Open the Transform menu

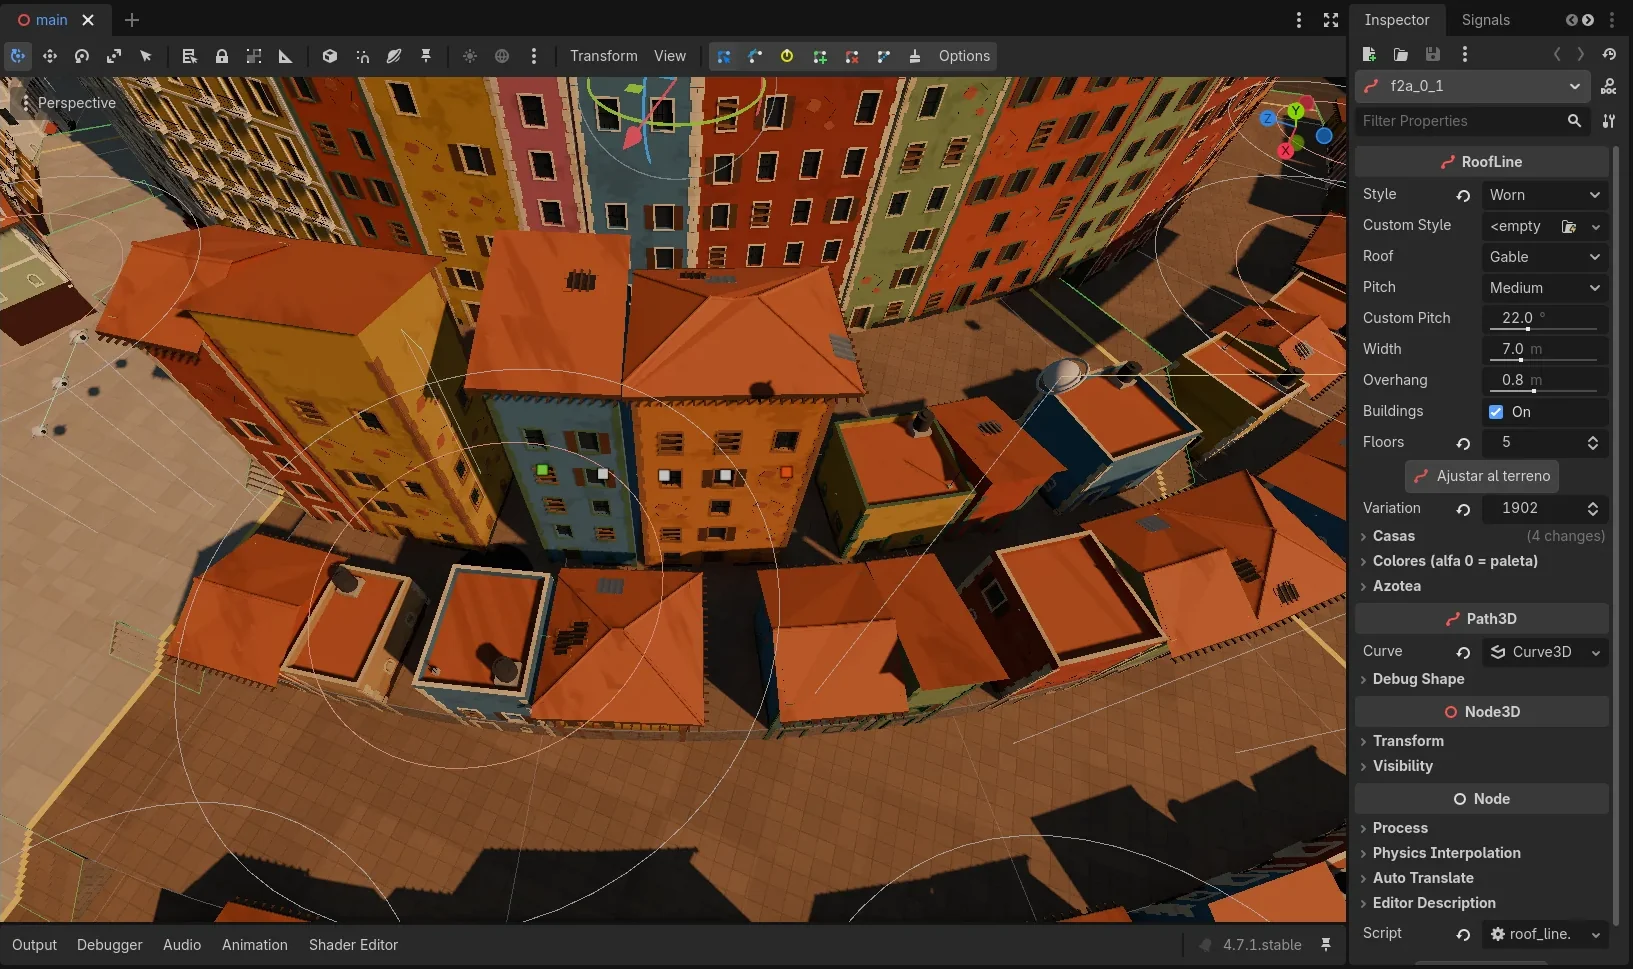click(604, 56)
